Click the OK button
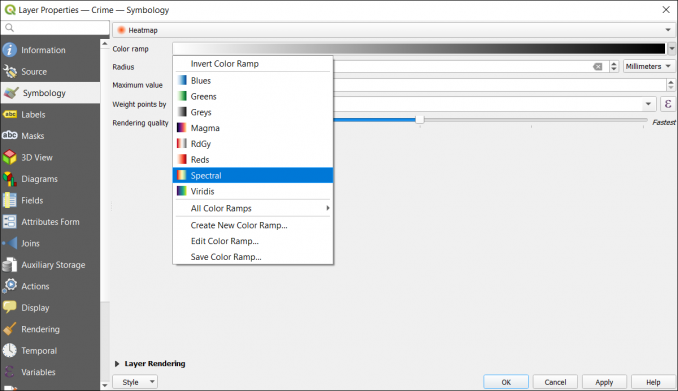 point(506,382)
